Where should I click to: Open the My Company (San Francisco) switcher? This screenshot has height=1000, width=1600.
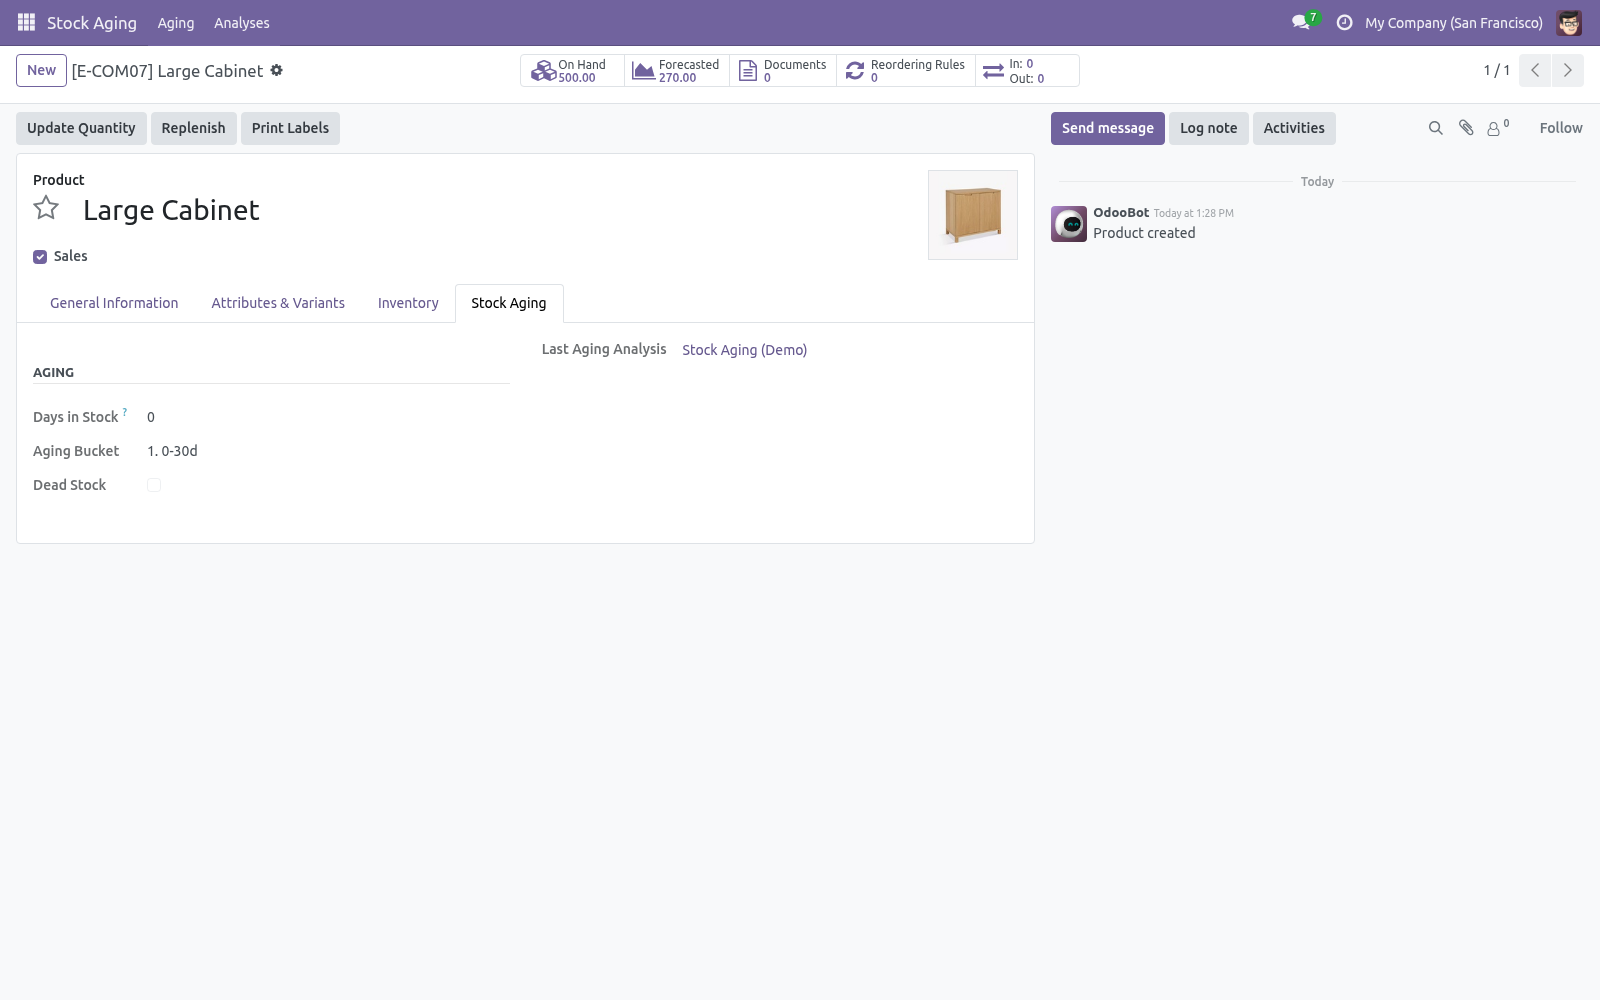(x=1454, y=23)
